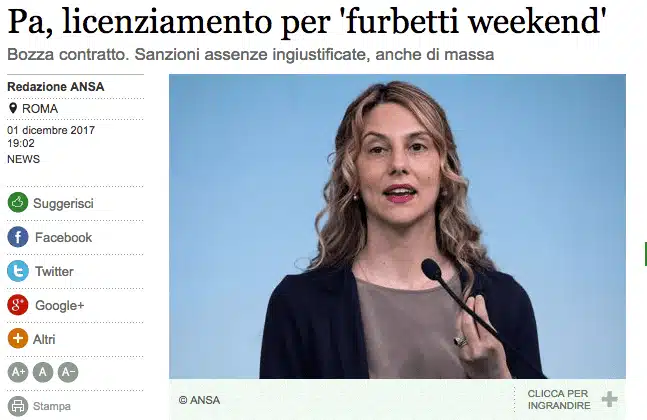Select the Google+ share label

pyautogui.click(x=59, y=305)
